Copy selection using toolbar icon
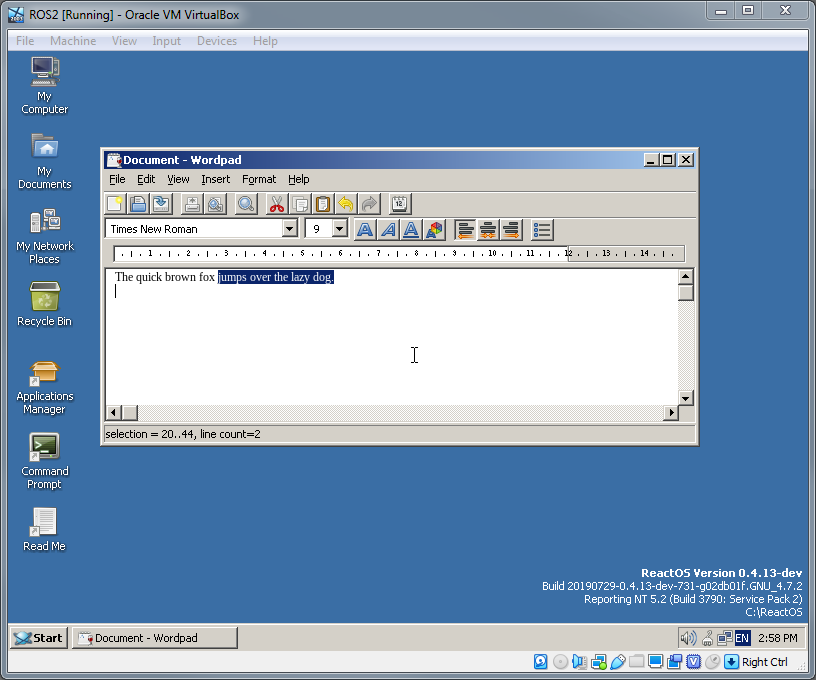 [x=299, y=204]
